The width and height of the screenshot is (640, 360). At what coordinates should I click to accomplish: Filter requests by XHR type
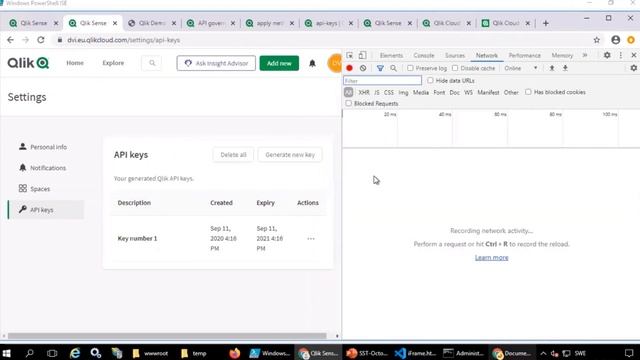click(364, 93)
